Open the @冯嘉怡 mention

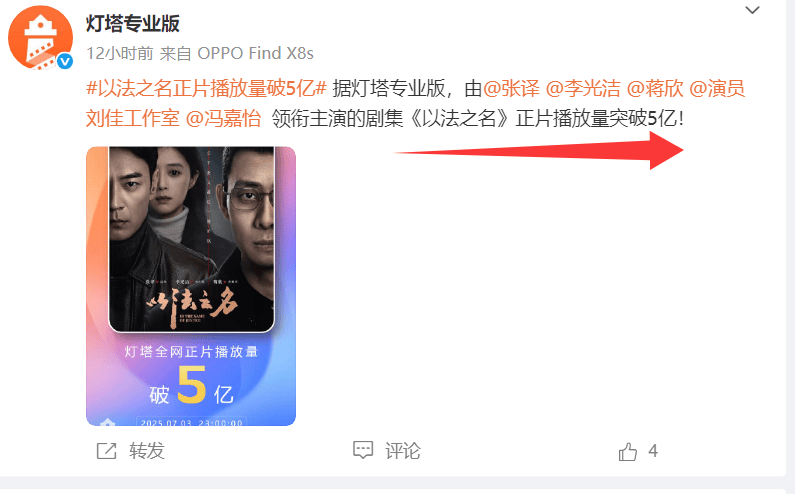[x=224, y=118]
